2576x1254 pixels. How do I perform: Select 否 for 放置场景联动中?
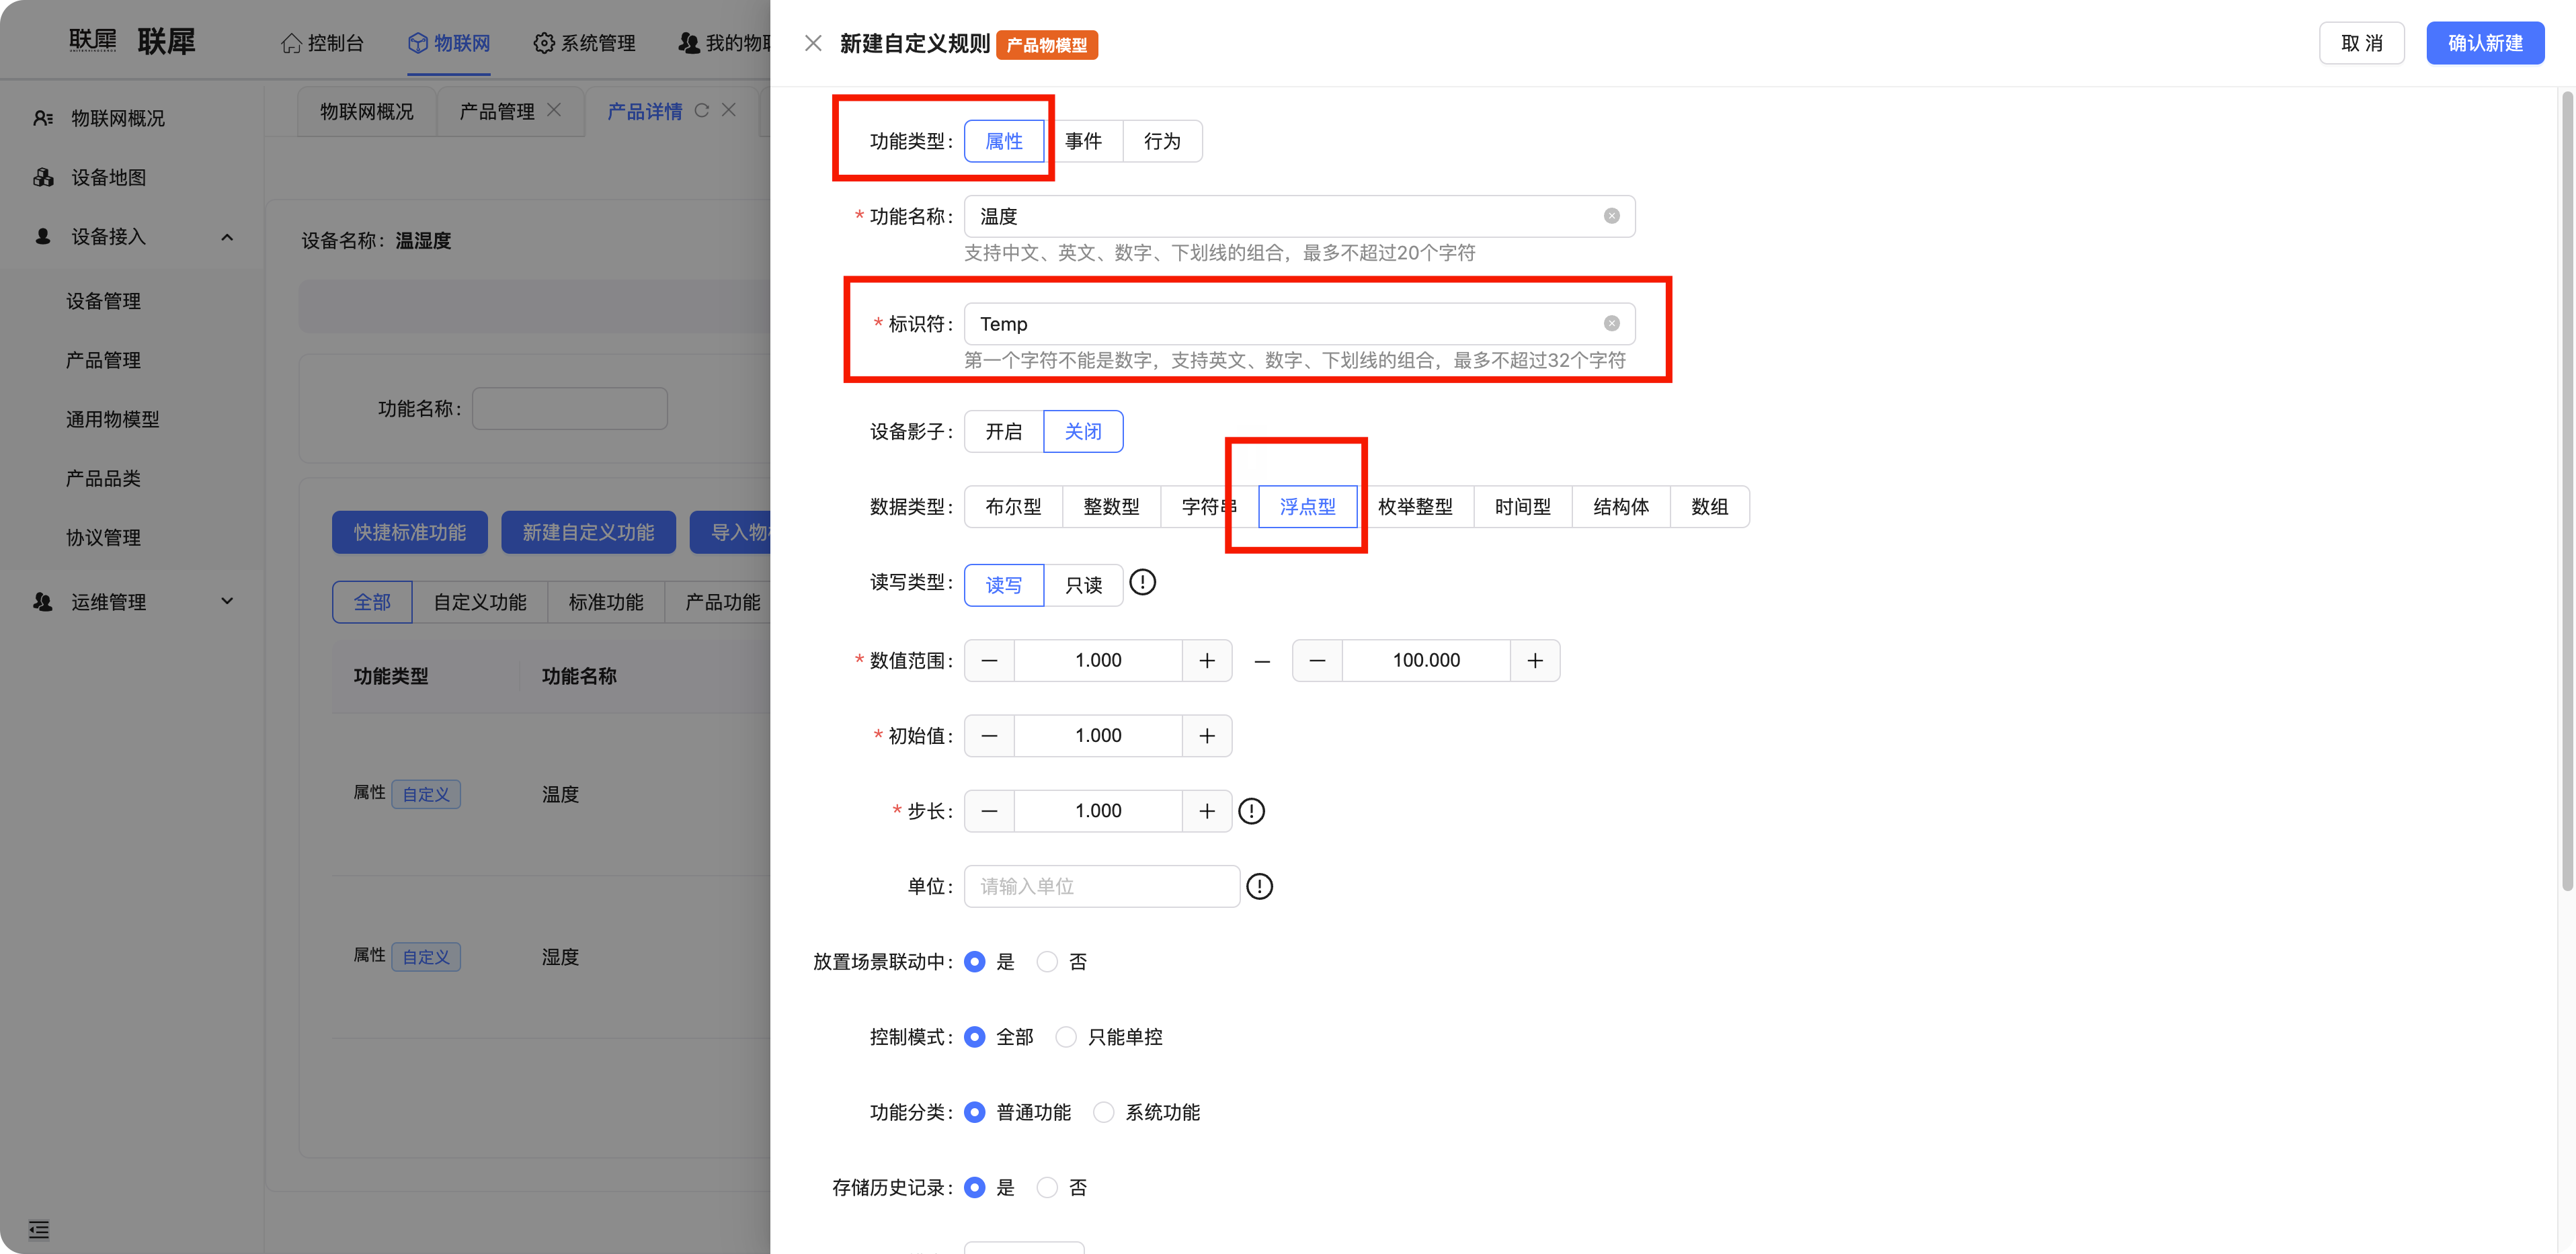1047,962
